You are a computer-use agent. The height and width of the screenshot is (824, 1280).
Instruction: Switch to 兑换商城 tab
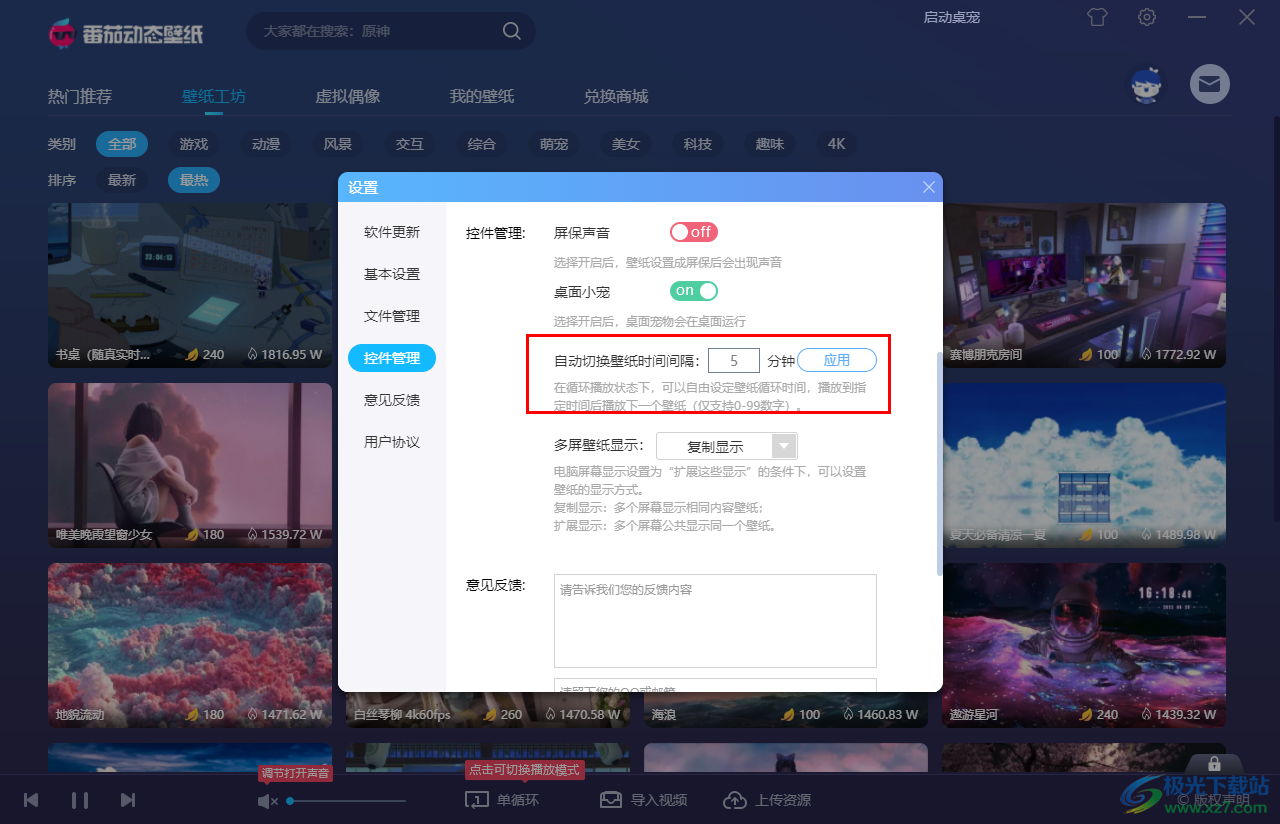pyautogui.click(x=616, y=97)
